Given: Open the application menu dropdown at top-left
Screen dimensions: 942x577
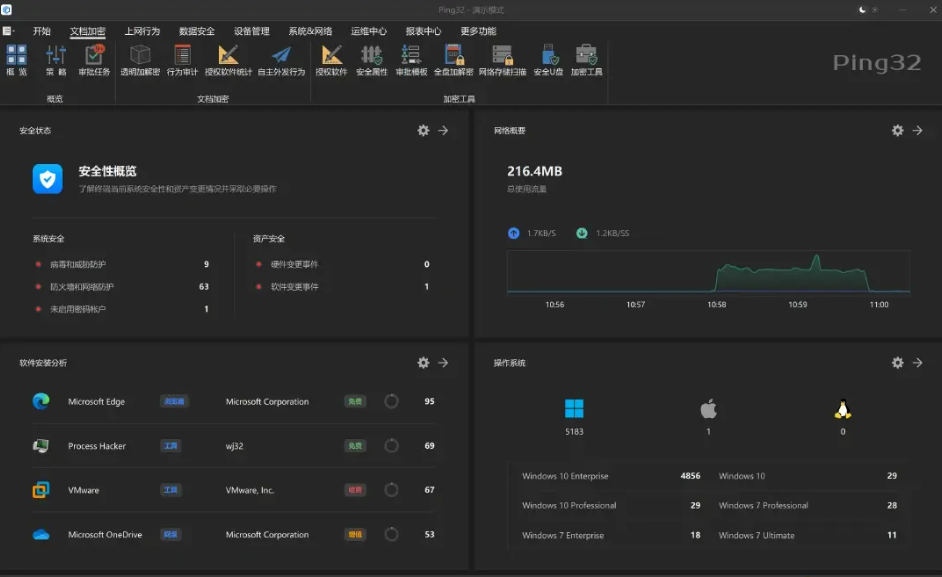Looking at the screenshot, I should click(x=8, y=31).
